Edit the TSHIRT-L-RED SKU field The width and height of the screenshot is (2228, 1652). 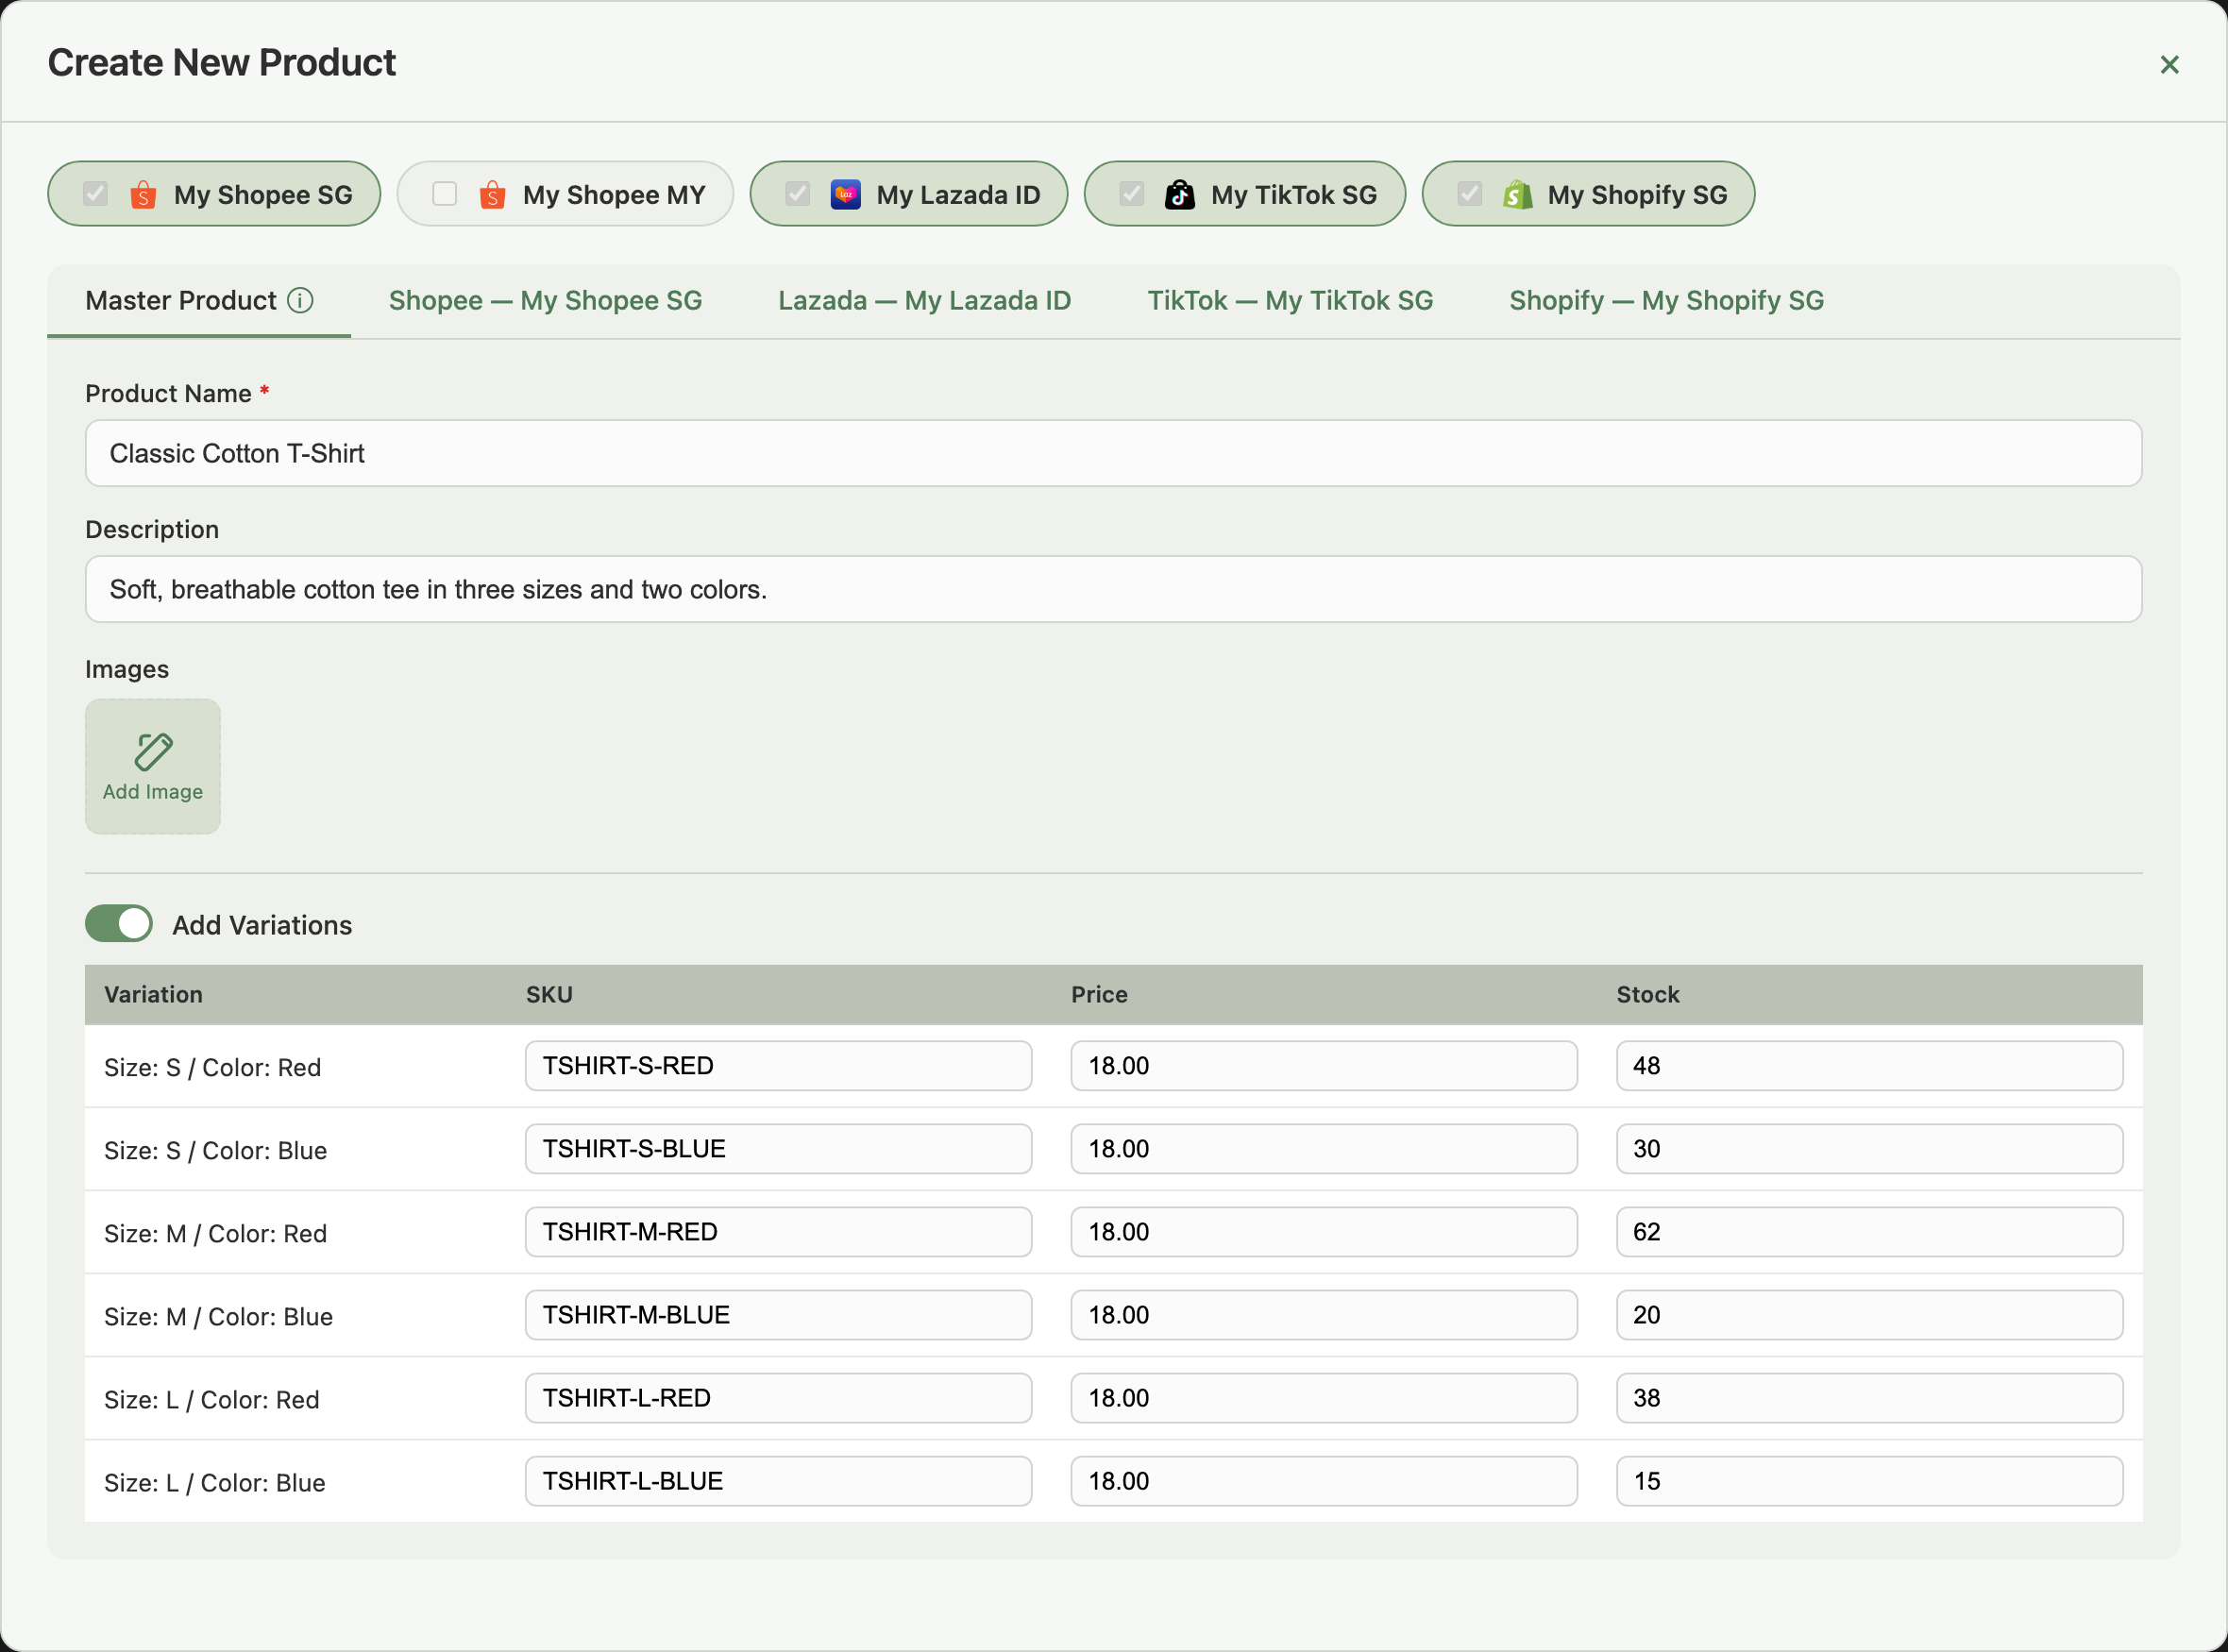click(x=778, y=1398)
